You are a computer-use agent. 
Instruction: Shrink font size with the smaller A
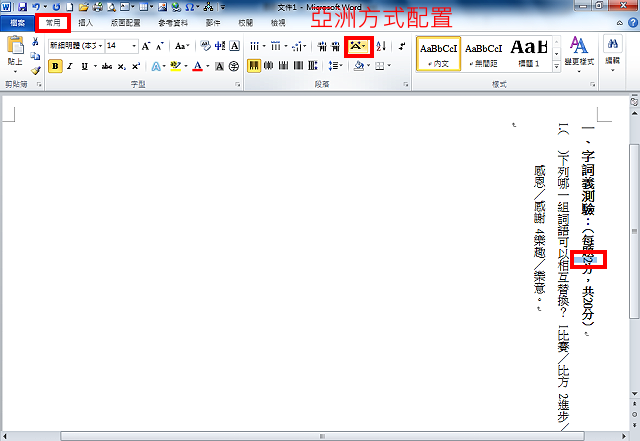point(160,46)
